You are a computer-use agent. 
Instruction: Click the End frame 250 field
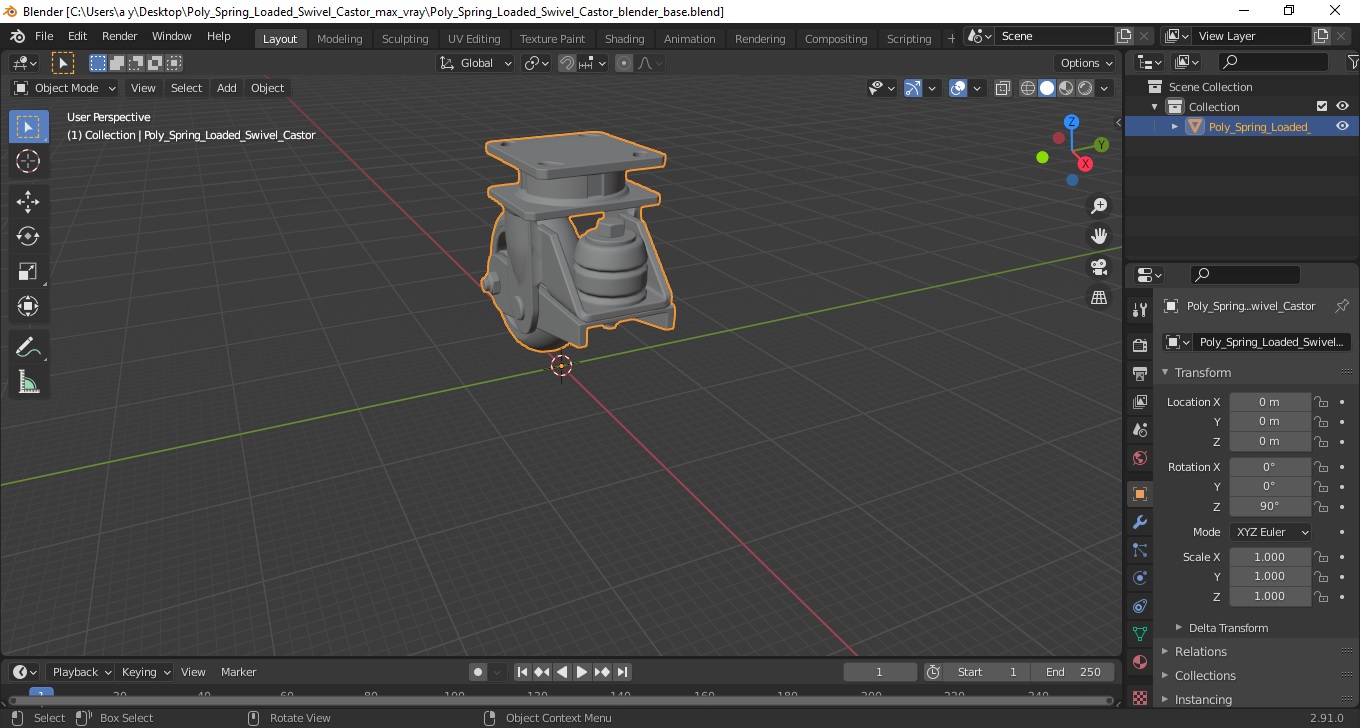click(1072, 672)
